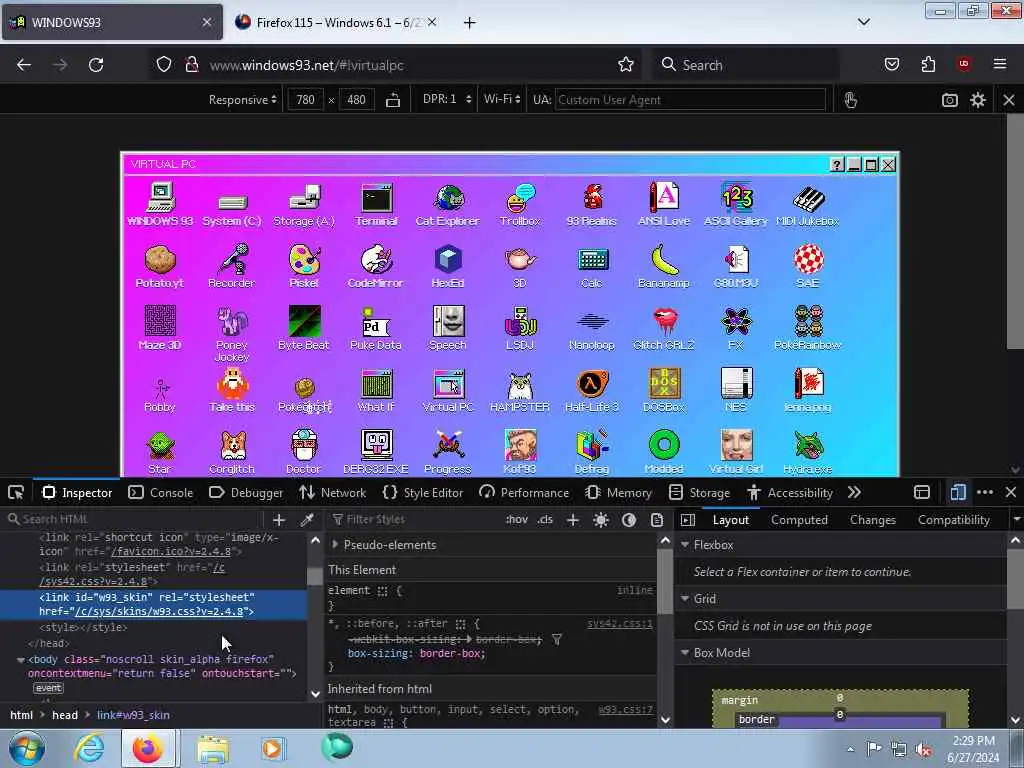This screenshot has width=1024, height=768.
Task: Toggle dark color scheme simulation
Action: [x=629, y=520]
